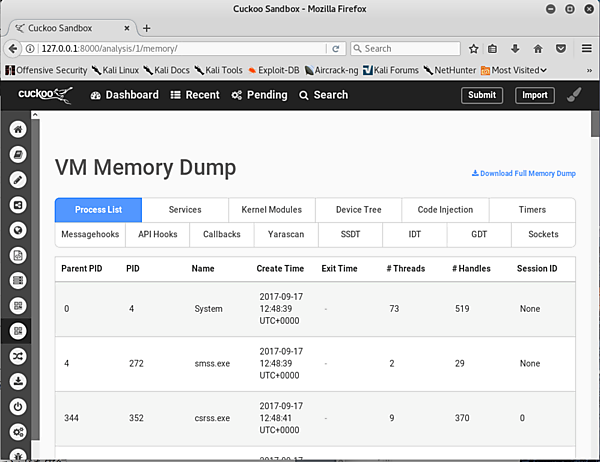Click the Submit button in navbar
600x462 pixels.
(482, 95)
